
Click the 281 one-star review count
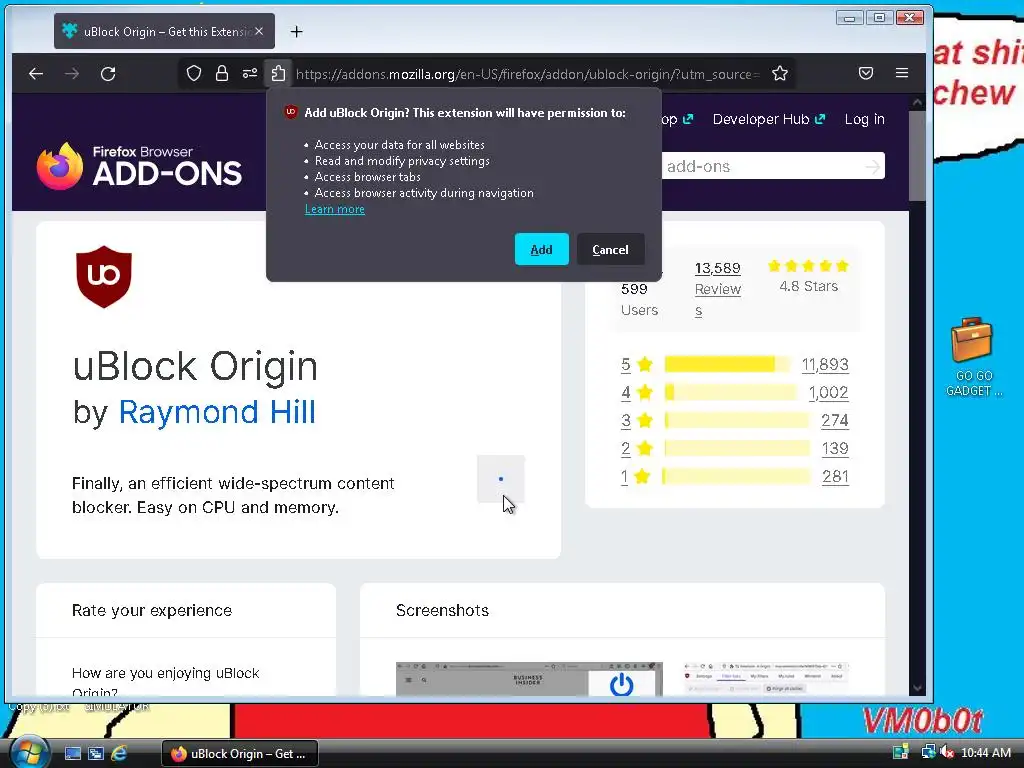coord(835,477)
